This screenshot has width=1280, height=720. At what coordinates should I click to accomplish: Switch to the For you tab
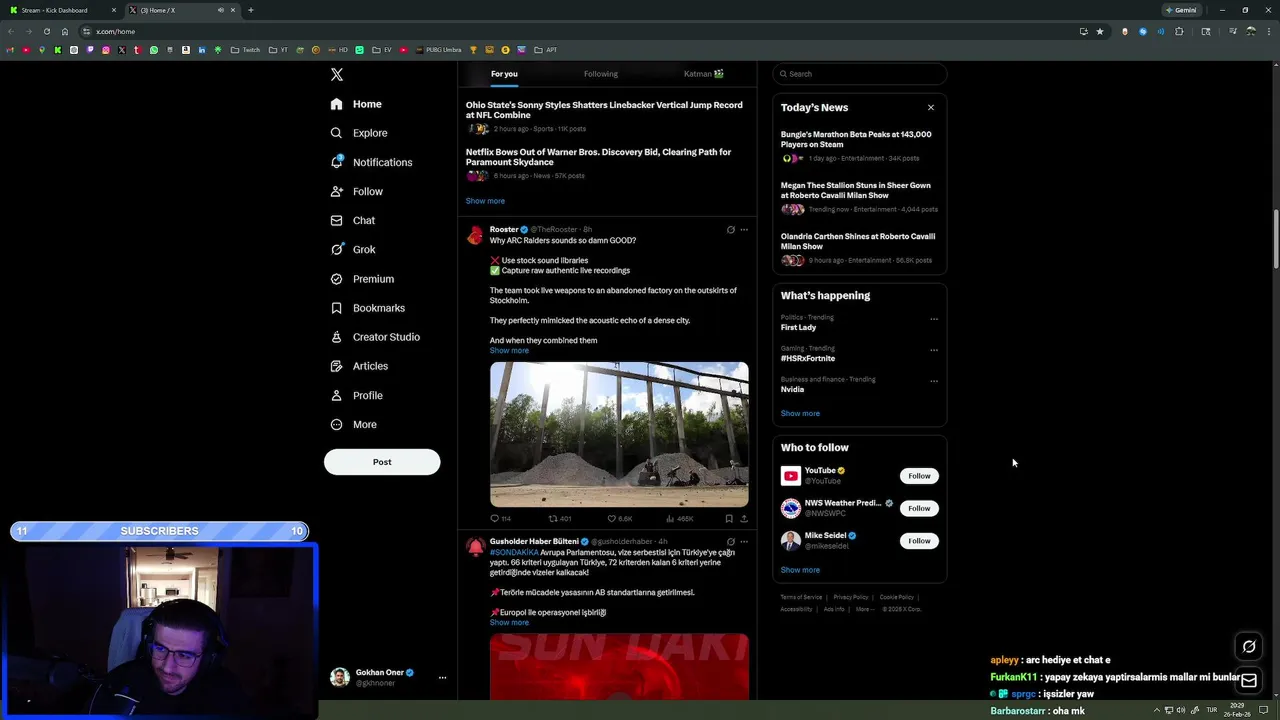coord(504,74)
